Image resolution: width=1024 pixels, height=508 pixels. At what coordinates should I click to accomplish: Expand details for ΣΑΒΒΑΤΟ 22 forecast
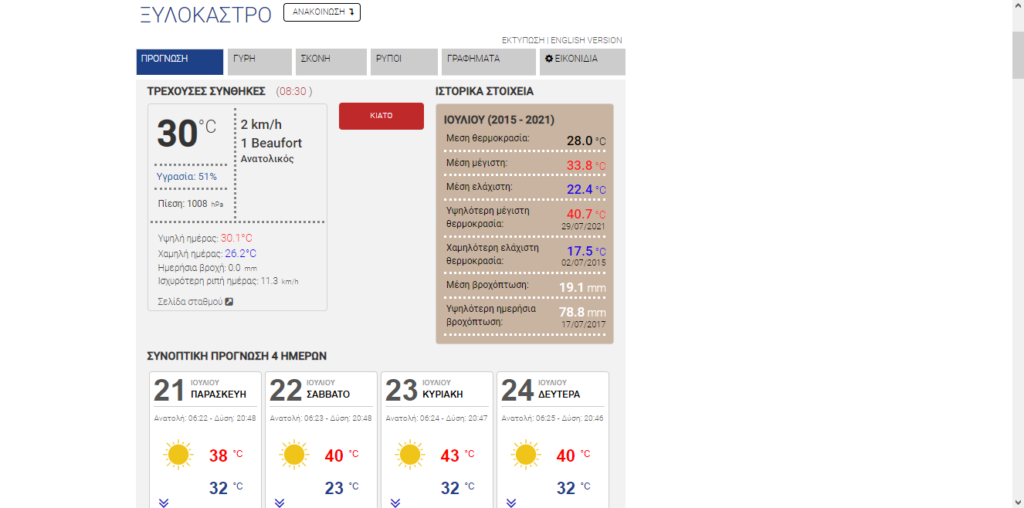pos(279,502)
